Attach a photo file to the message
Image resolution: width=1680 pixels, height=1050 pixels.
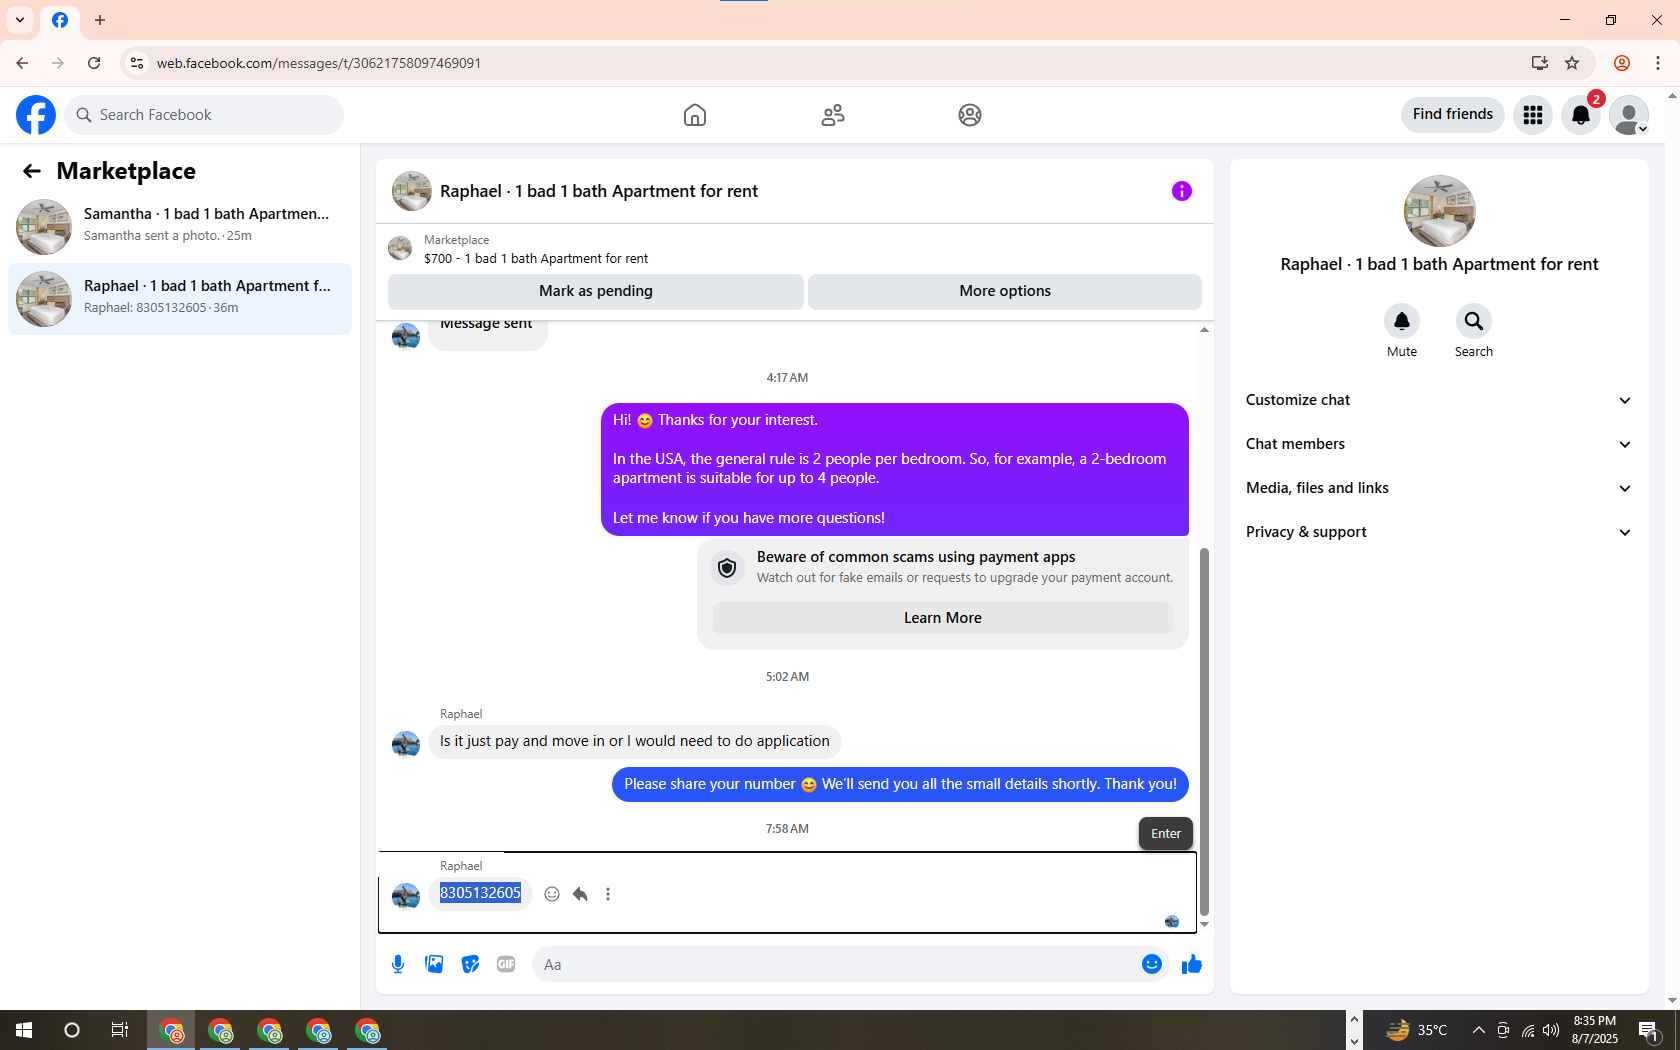[x=434, y=964]
